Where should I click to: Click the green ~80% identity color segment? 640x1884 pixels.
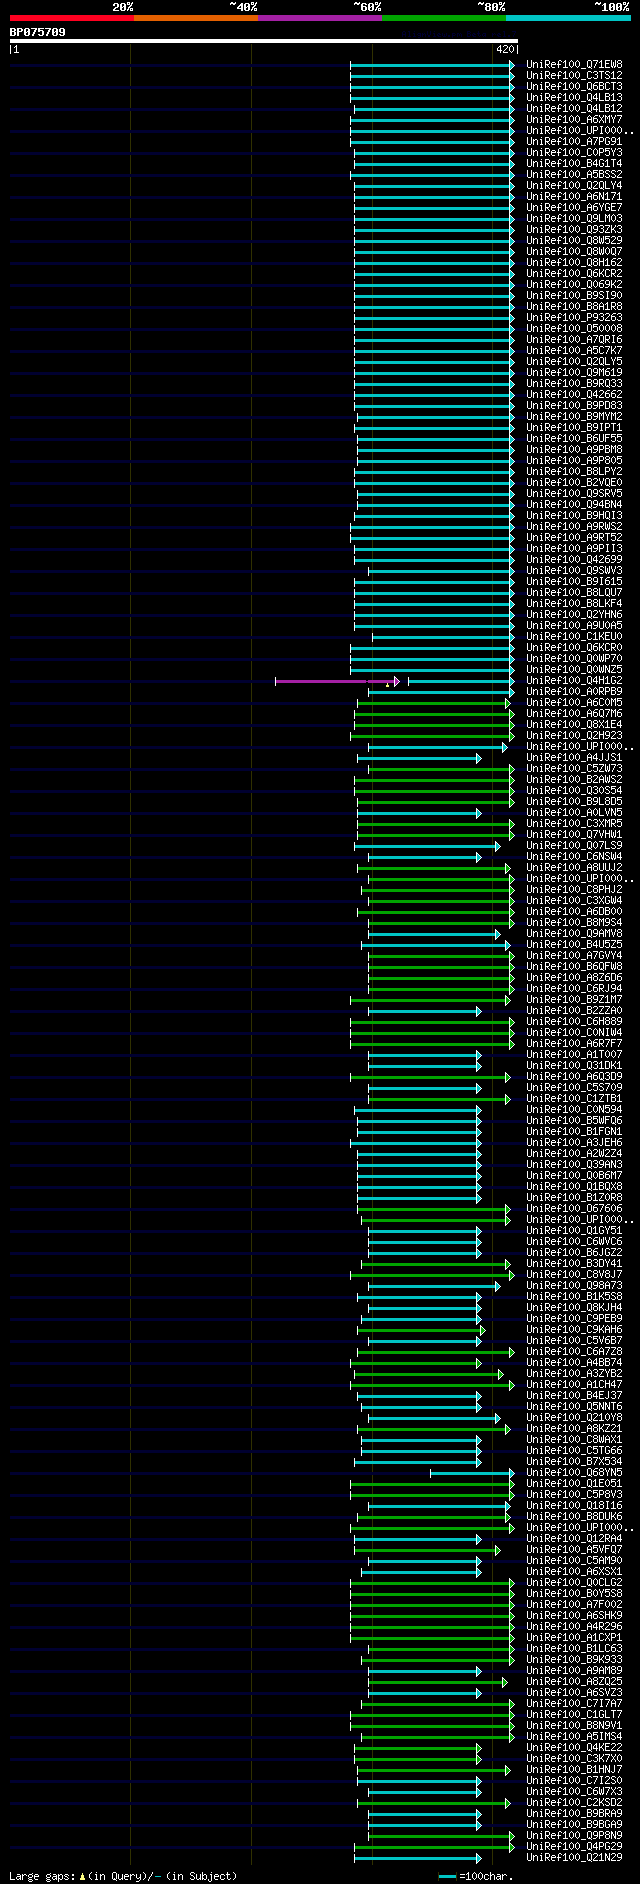pos(444,18)
